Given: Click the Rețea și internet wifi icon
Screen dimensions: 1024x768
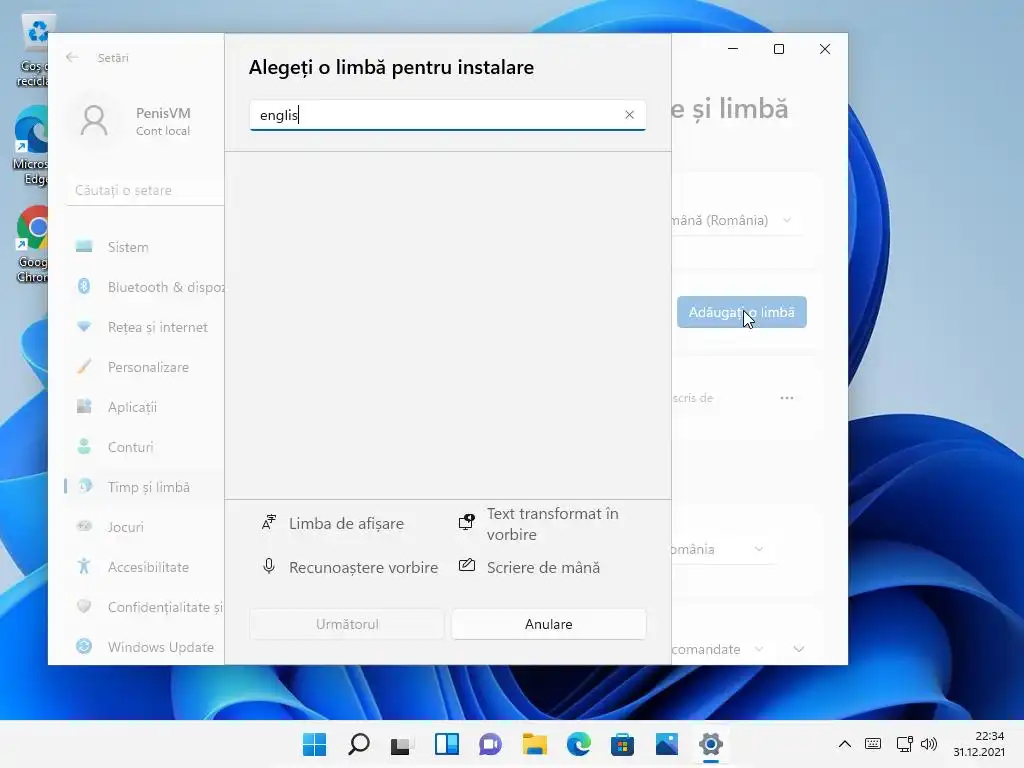Looking at the screenshot, I should click(x=84, y=326).
